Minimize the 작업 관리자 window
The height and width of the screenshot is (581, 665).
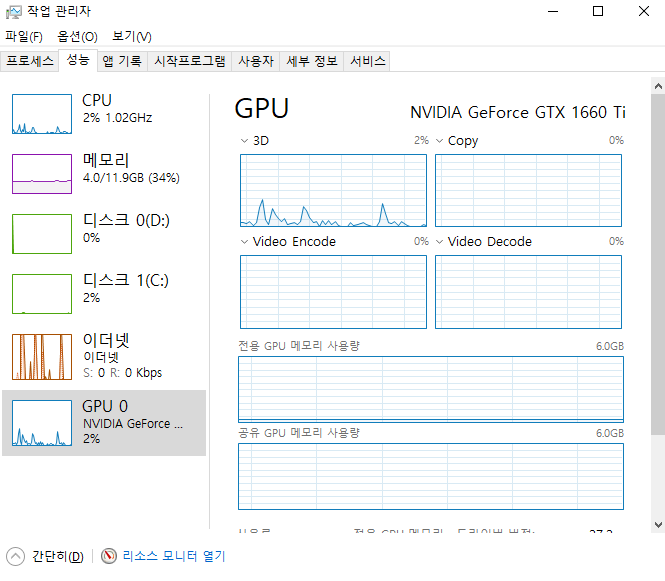[x=553, y=11]
